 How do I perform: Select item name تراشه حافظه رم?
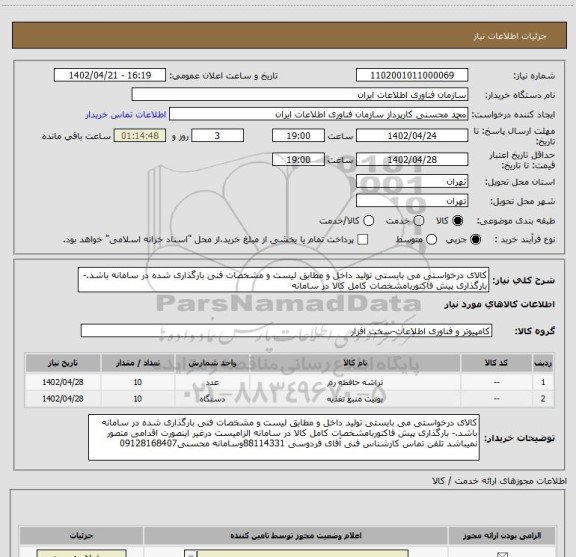[355, 382]
